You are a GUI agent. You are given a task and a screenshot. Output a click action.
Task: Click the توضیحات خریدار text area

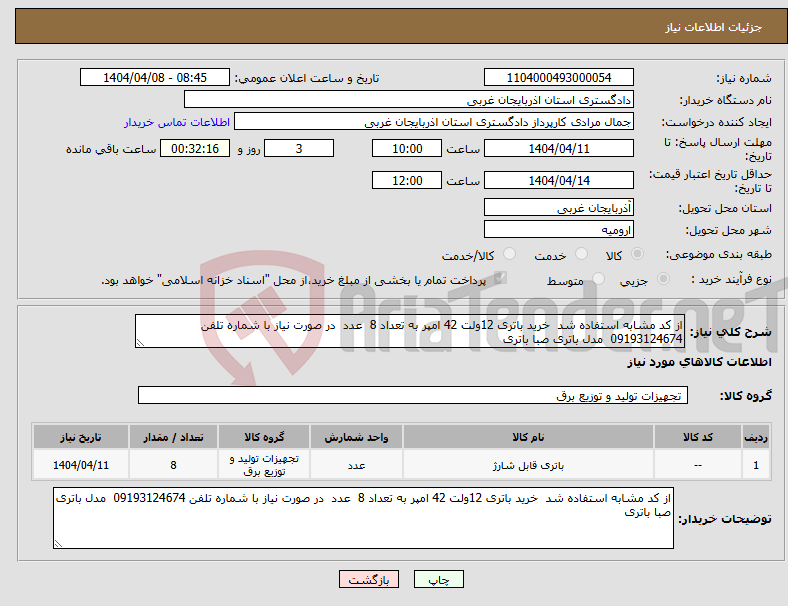tap(363, 518)
